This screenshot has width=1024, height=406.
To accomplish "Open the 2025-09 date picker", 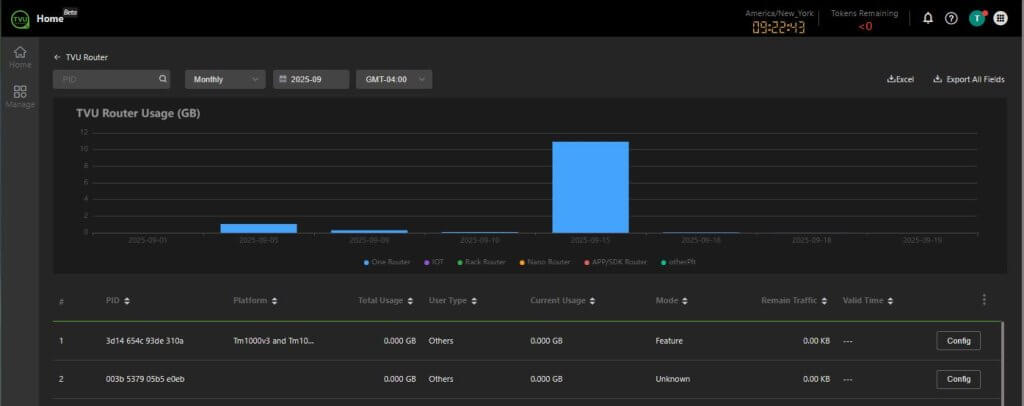I will tap(311, 79).
